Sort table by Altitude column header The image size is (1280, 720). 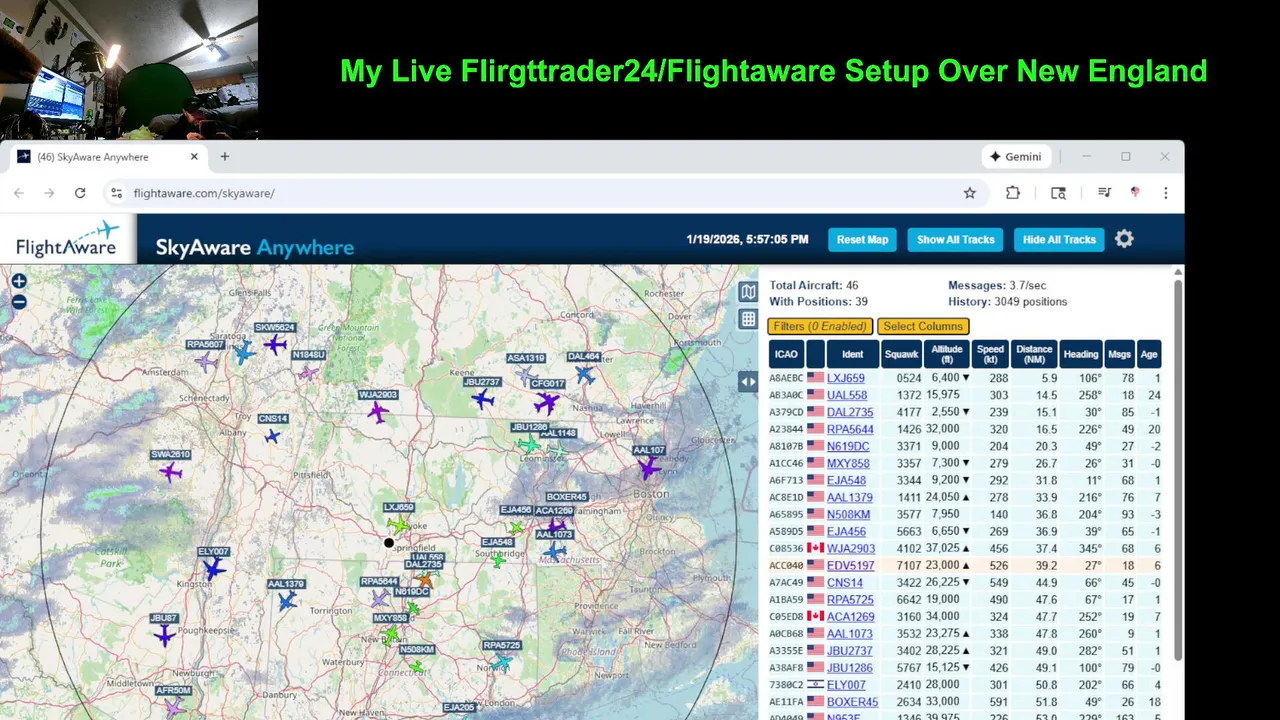point(946,354)
